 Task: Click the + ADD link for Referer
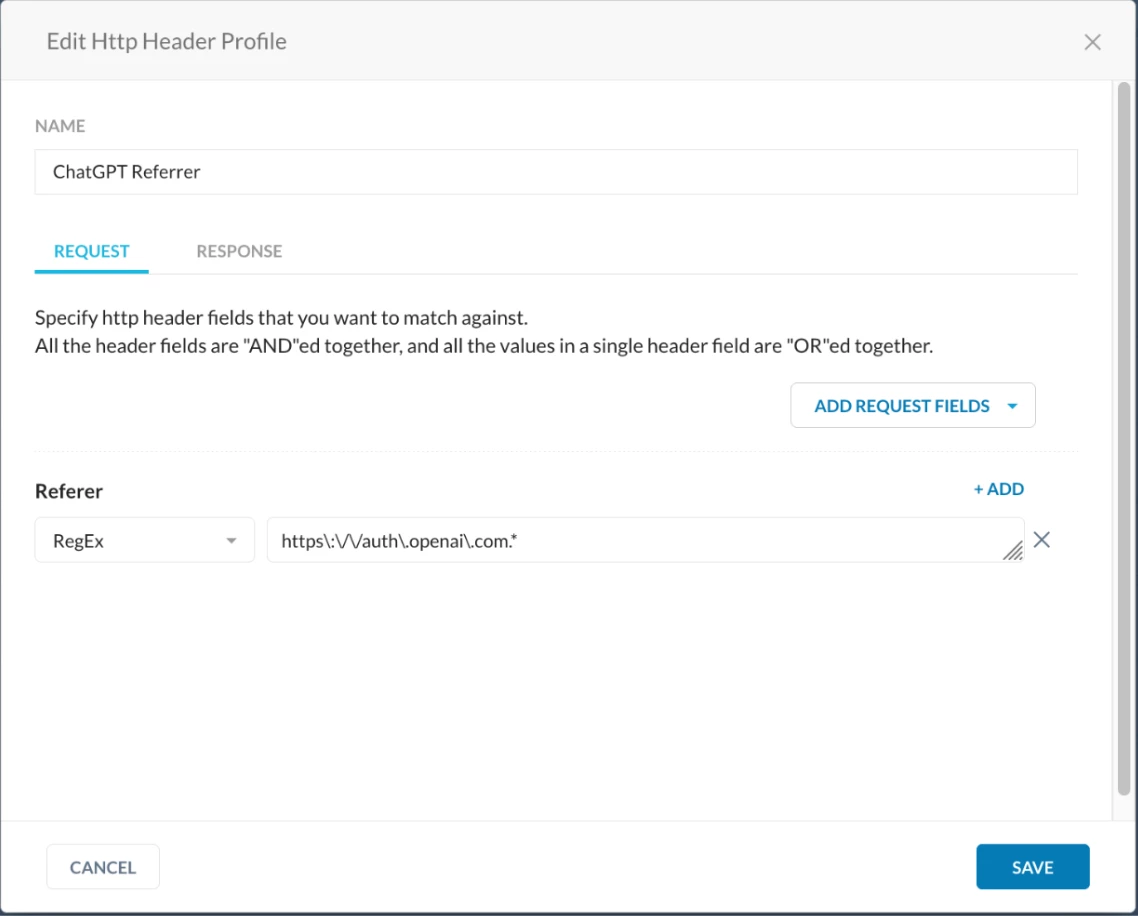pos(998,489)
